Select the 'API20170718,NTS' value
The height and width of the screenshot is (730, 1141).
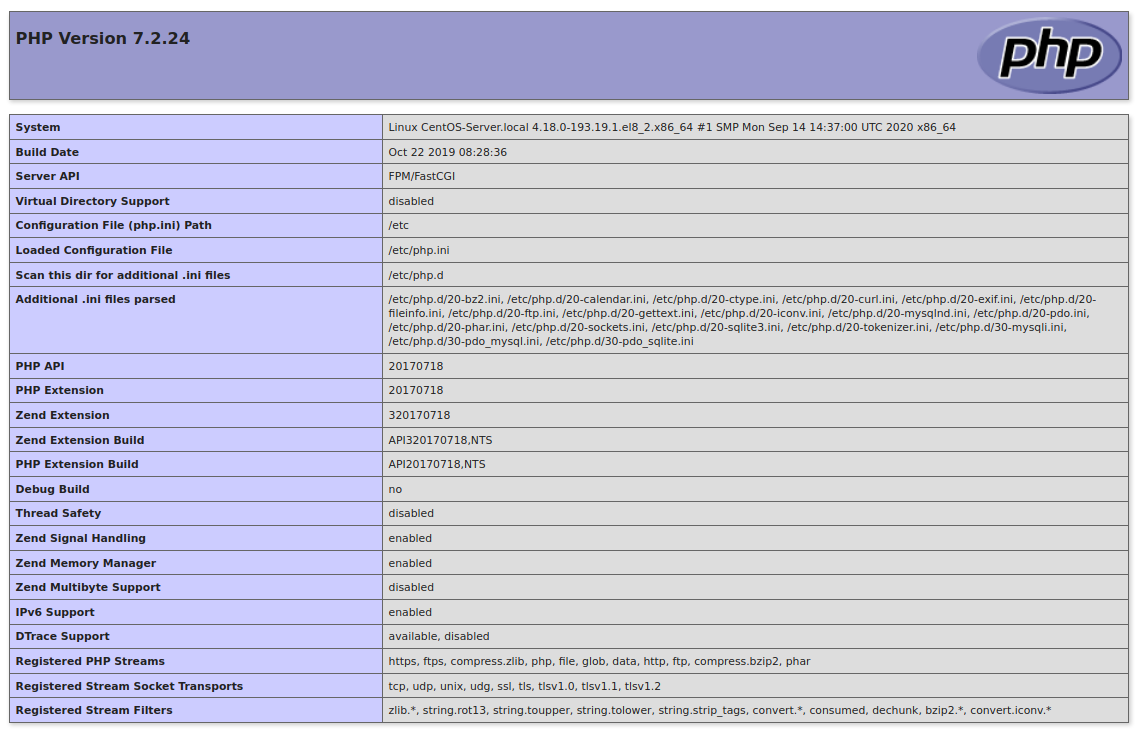[437, 464]
